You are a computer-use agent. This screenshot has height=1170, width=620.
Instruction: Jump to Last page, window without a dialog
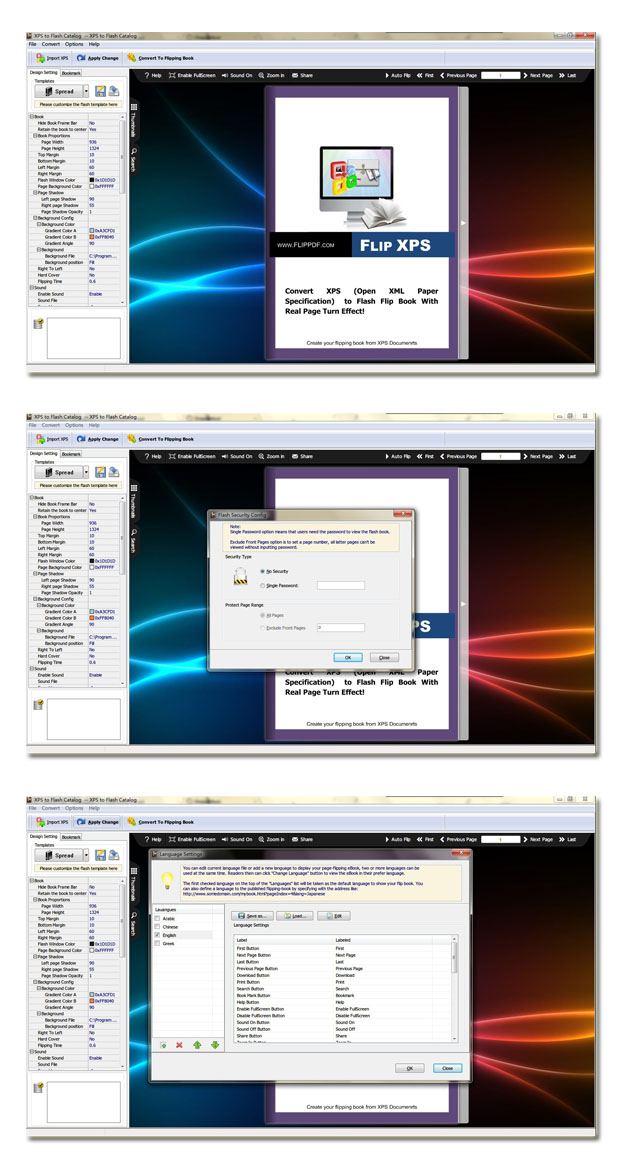pos(568,75)
